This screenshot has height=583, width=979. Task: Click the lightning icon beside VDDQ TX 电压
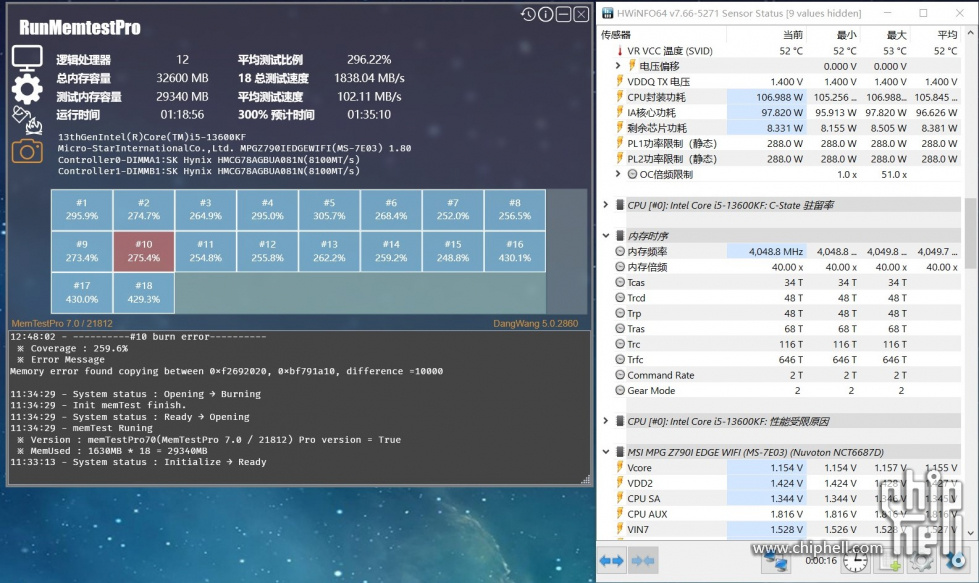tap(619, 81)
